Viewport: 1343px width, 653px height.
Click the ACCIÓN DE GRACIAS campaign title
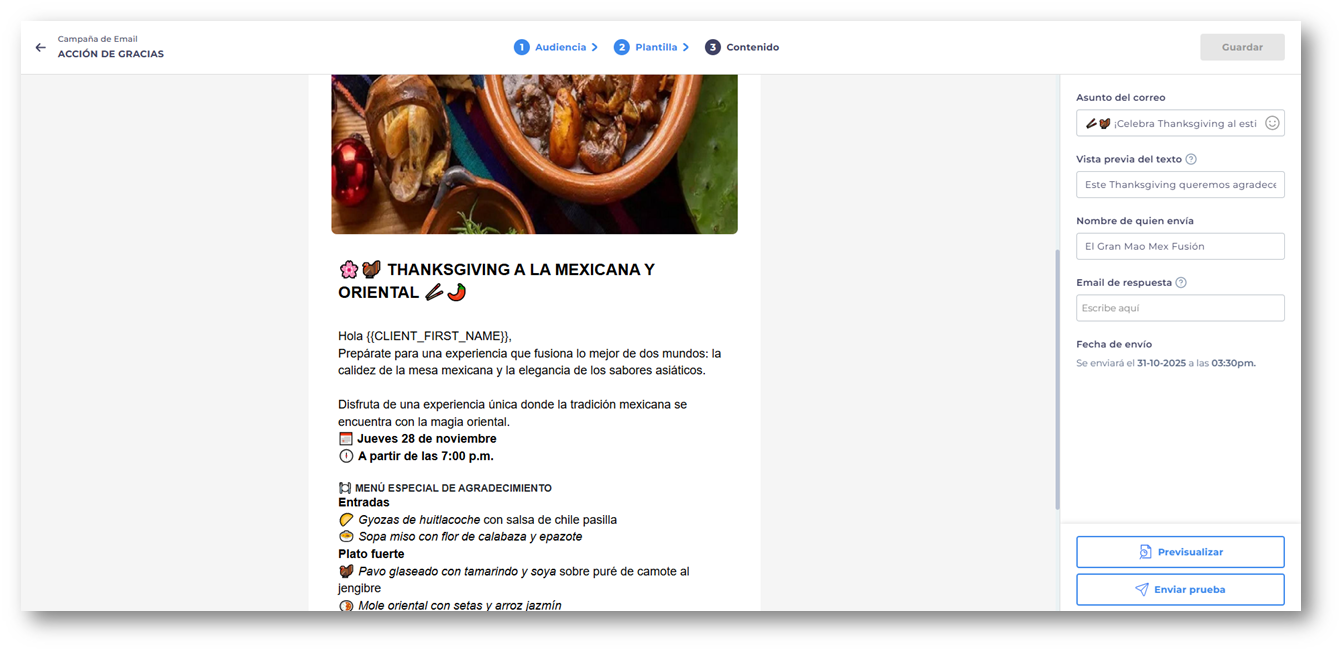pyautogui.click(x=110, y=54)
